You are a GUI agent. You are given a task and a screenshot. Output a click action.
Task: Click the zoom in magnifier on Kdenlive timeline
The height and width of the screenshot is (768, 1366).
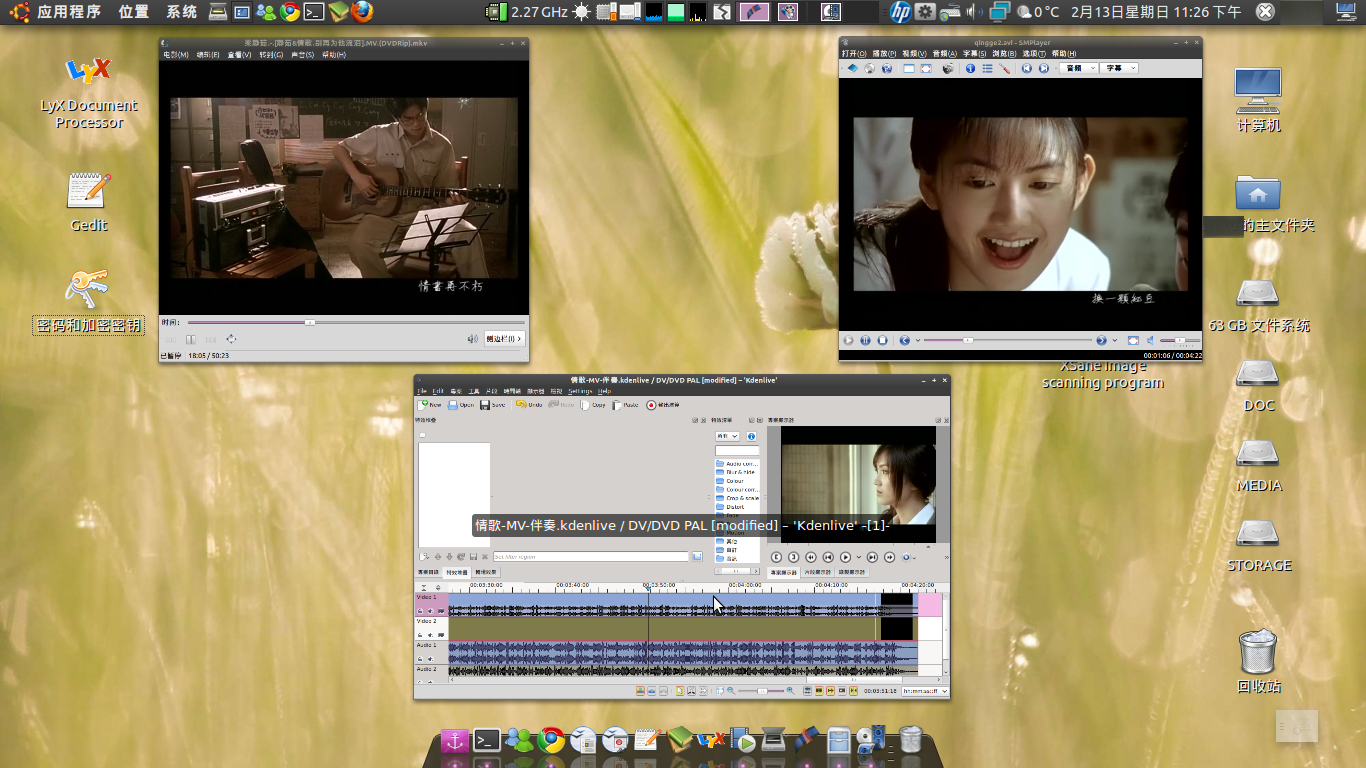tap(791, 691)
